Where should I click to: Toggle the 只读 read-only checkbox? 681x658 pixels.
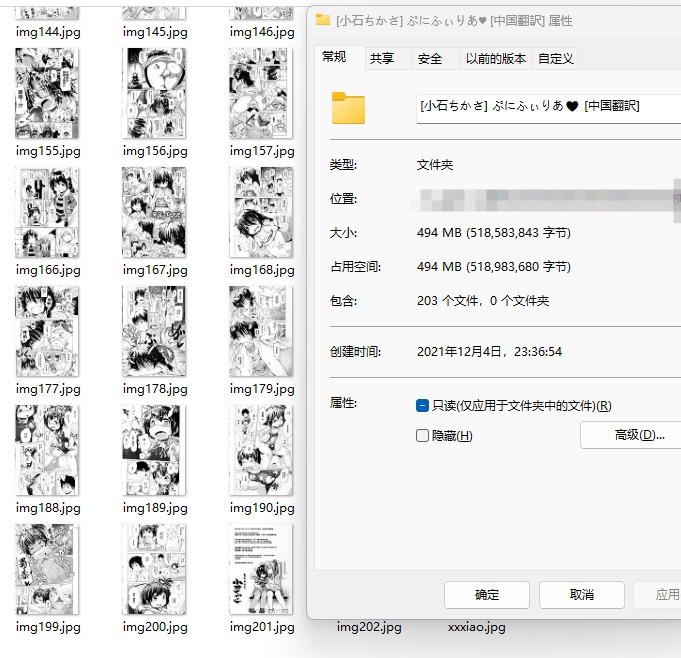[x=423, y=406]
